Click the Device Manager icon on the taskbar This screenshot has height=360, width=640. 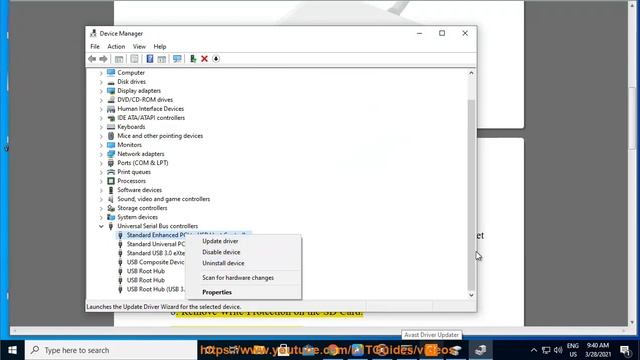point(480,350)
